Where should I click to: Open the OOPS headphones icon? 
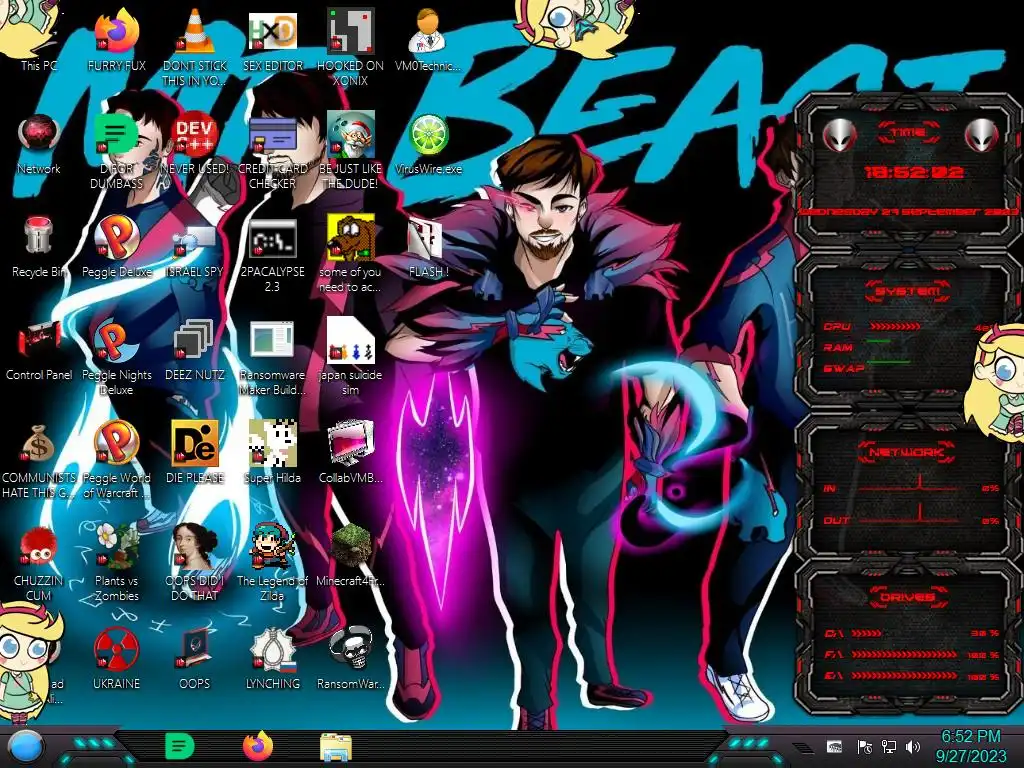195,658
